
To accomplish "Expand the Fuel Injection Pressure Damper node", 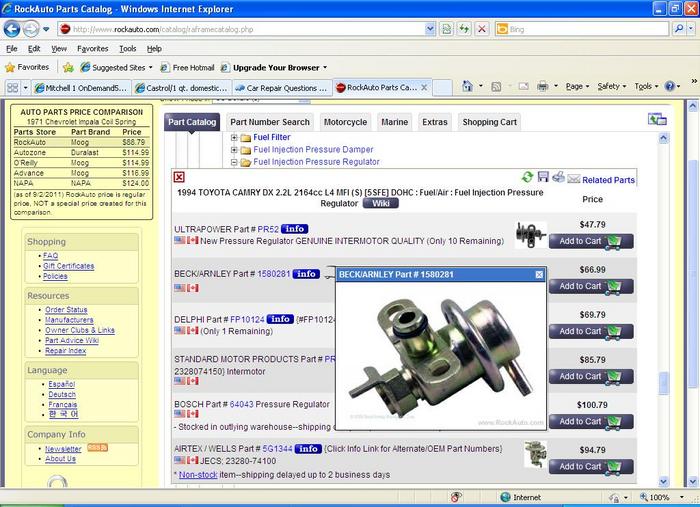I will click(x=234, y=149).
